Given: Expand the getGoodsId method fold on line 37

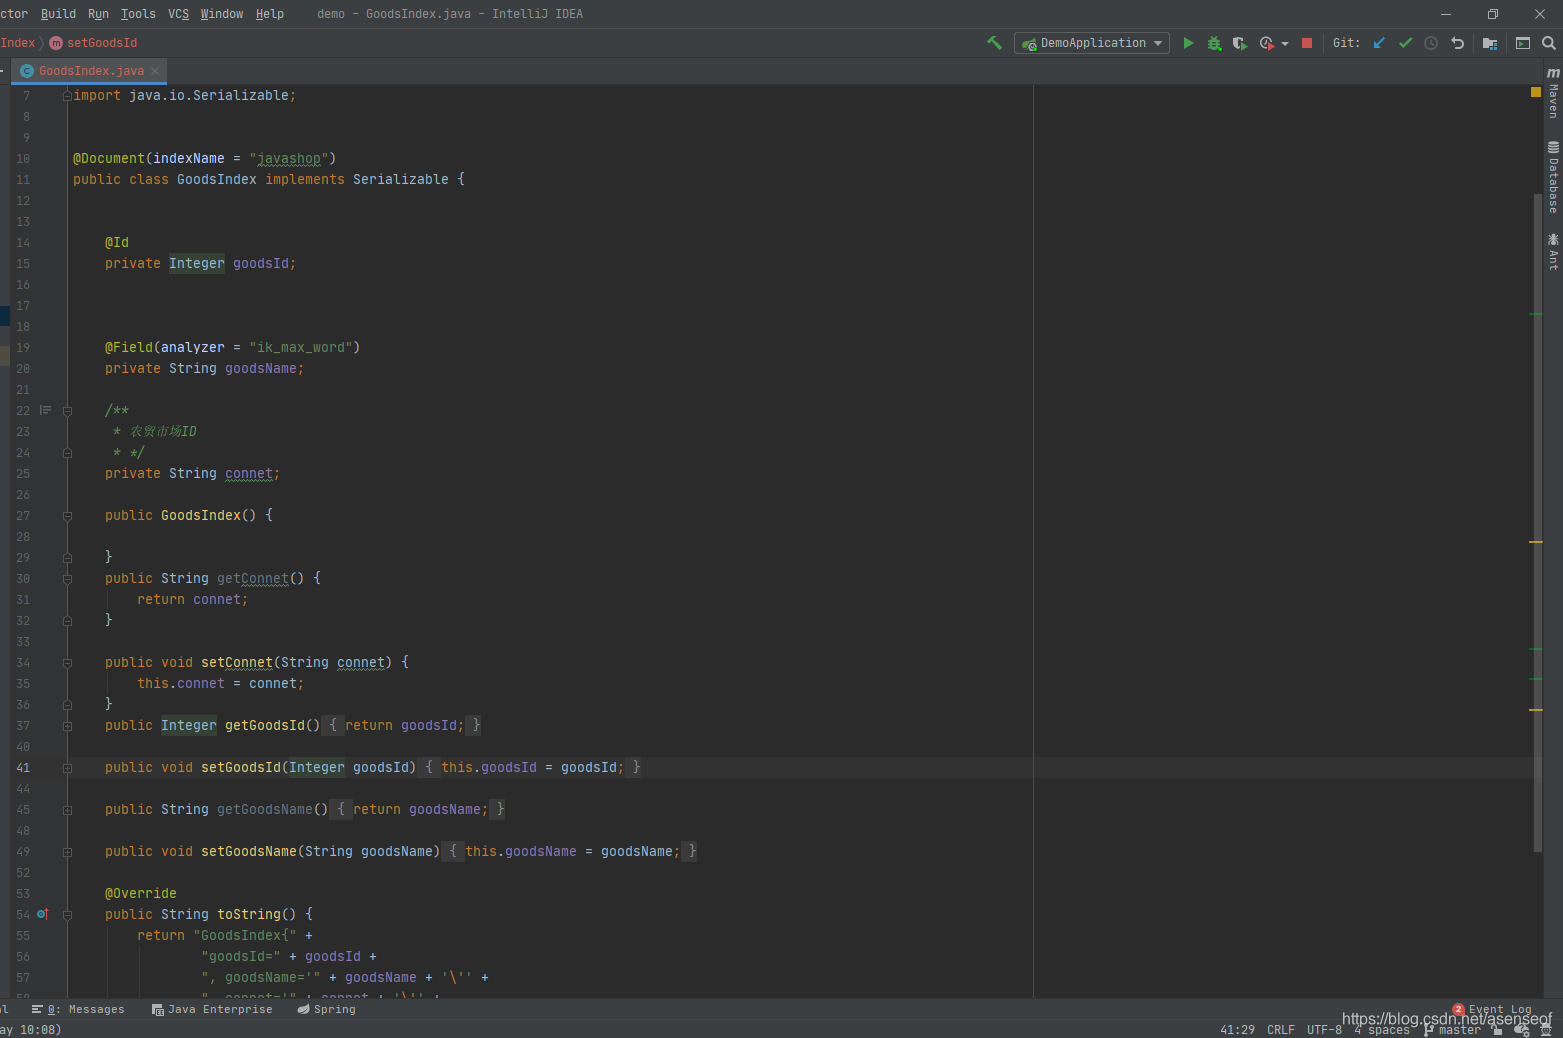Looking at the screenshot, I should pyautogui.click(x=67, y=726).
